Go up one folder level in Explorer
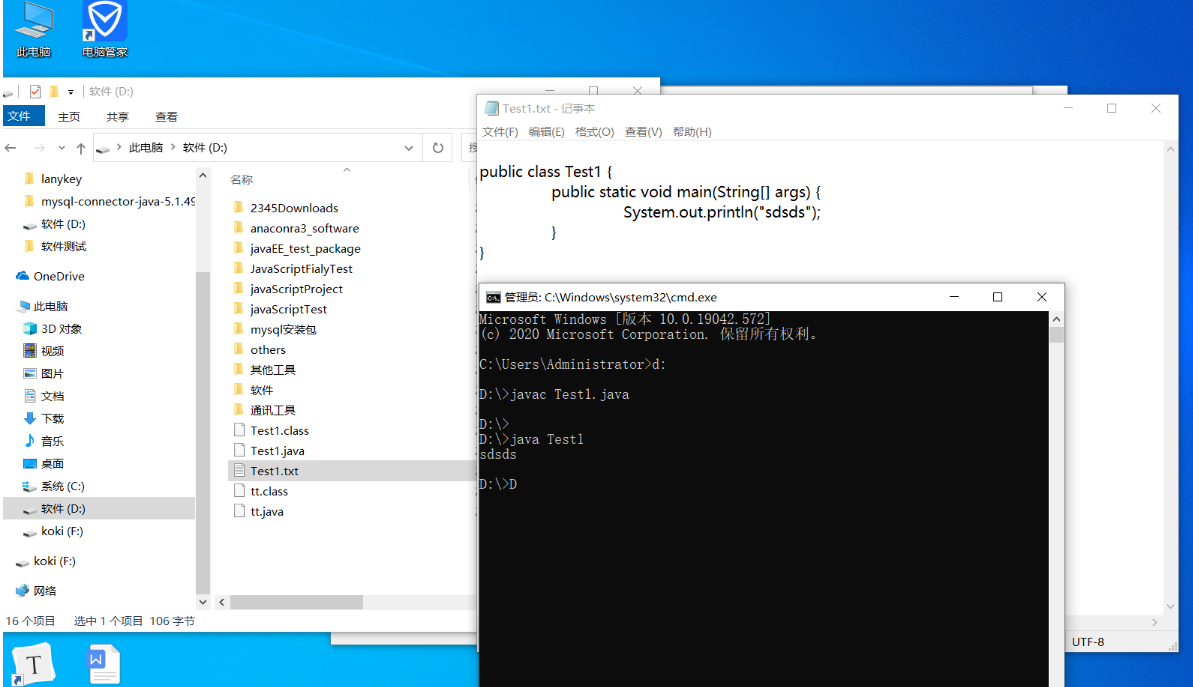This screenshot has height=687, width=1193. coord(81,148)
